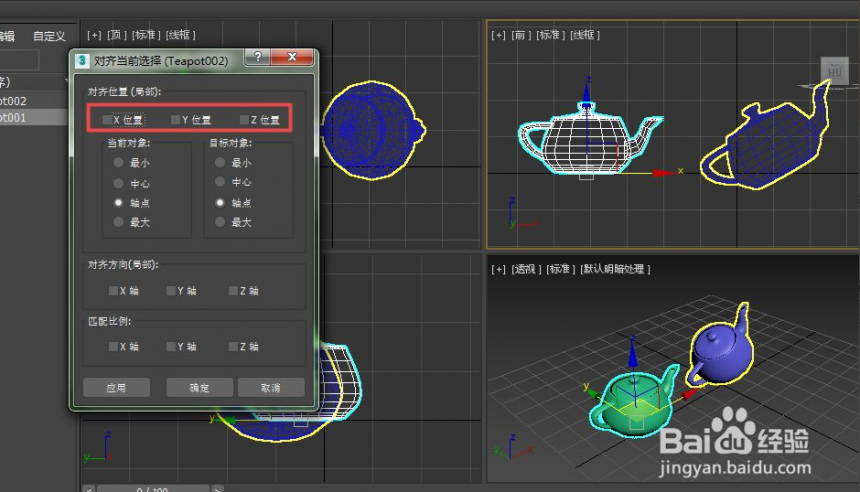Click red X axis arrow in front viewport

(663, 173)
